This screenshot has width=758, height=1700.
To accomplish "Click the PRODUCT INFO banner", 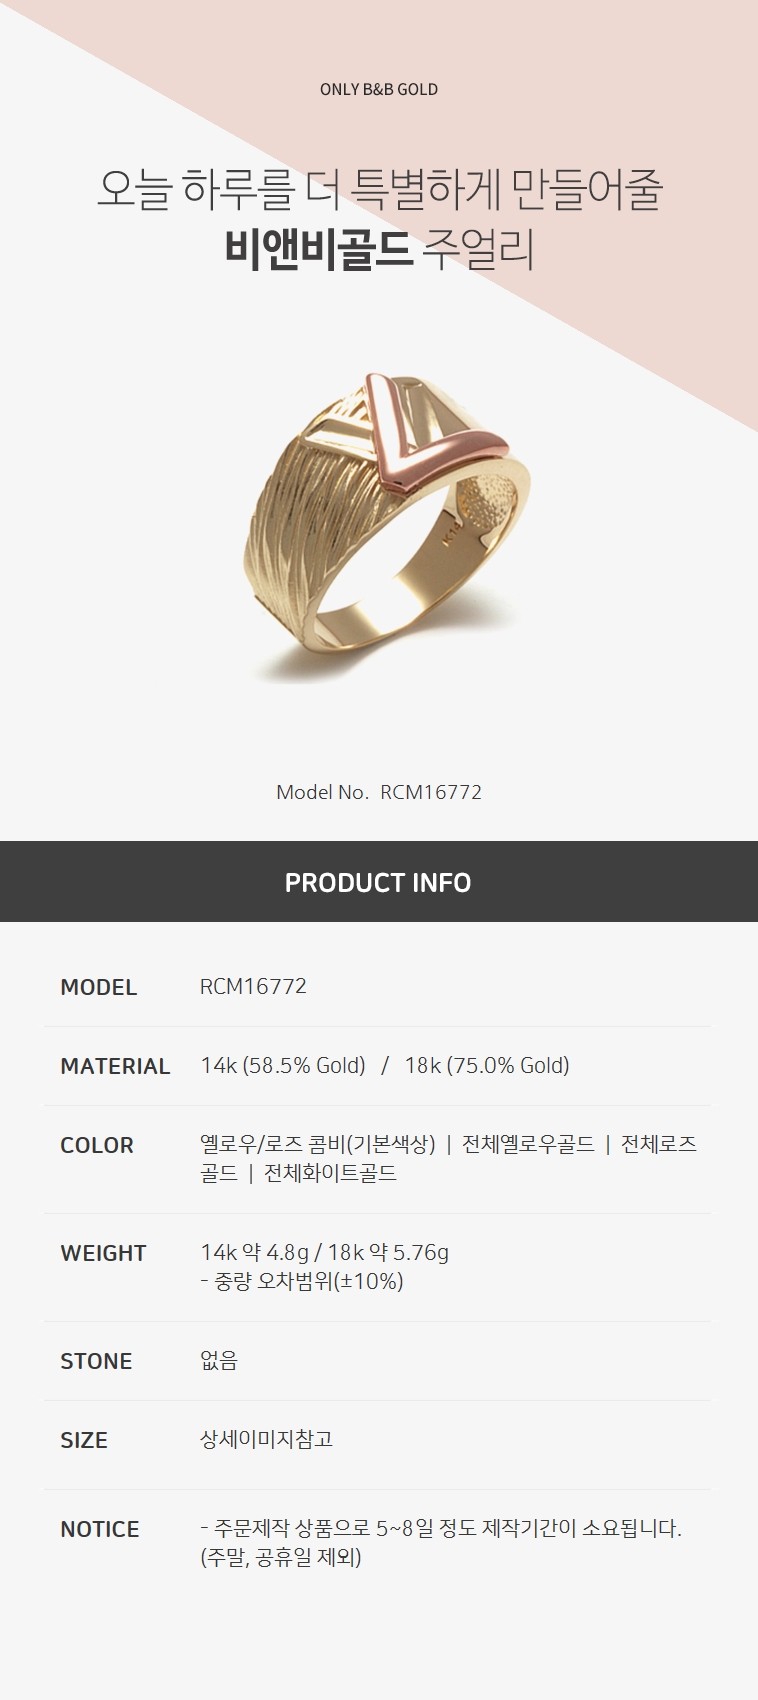I will [x=379, y=882].
